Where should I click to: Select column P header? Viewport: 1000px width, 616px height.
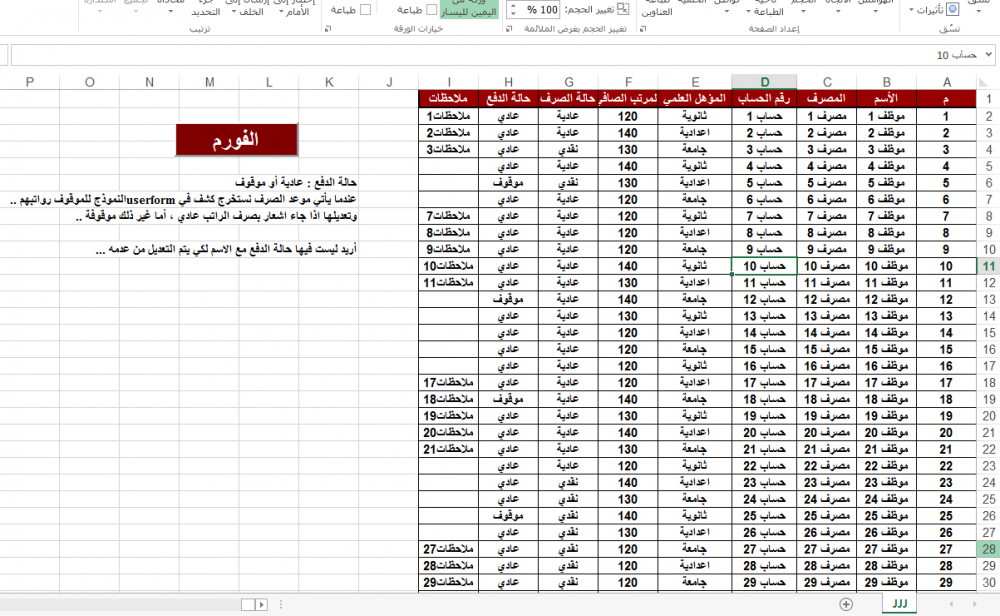[30, 82]
